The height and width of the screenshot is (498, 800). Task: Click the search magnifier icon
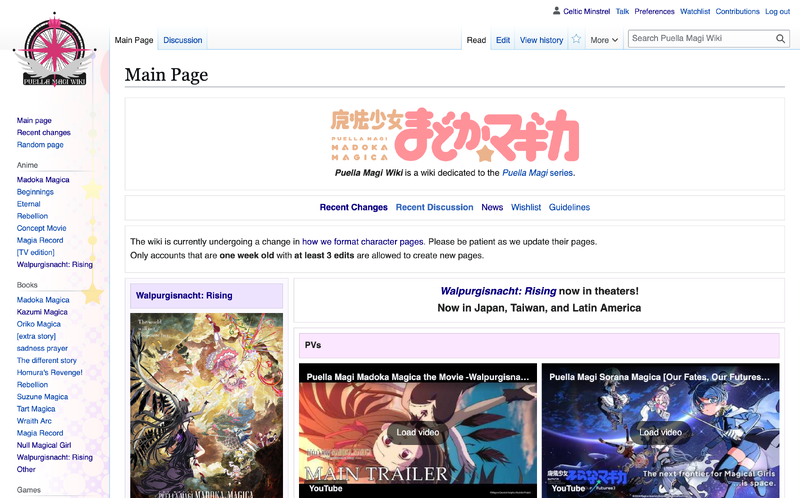point(780,39)
